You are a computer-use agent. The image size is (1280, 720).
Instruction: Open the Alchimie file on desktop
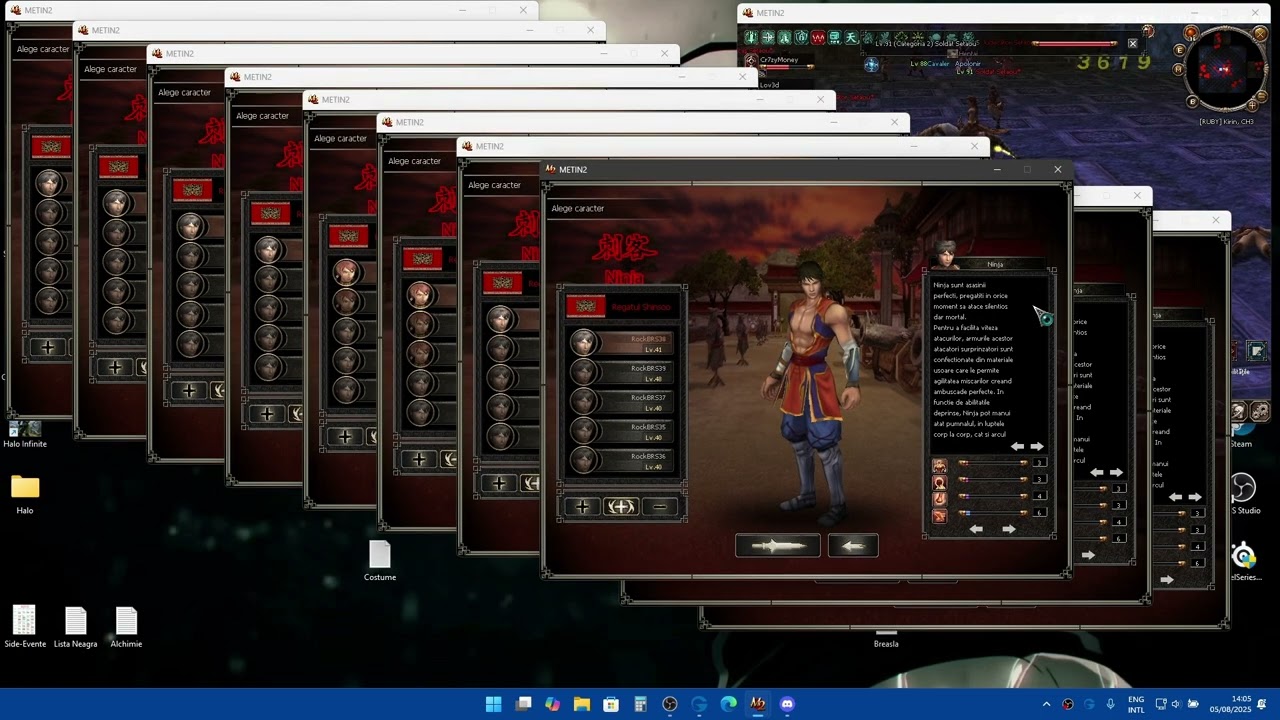tap(126, 627)
